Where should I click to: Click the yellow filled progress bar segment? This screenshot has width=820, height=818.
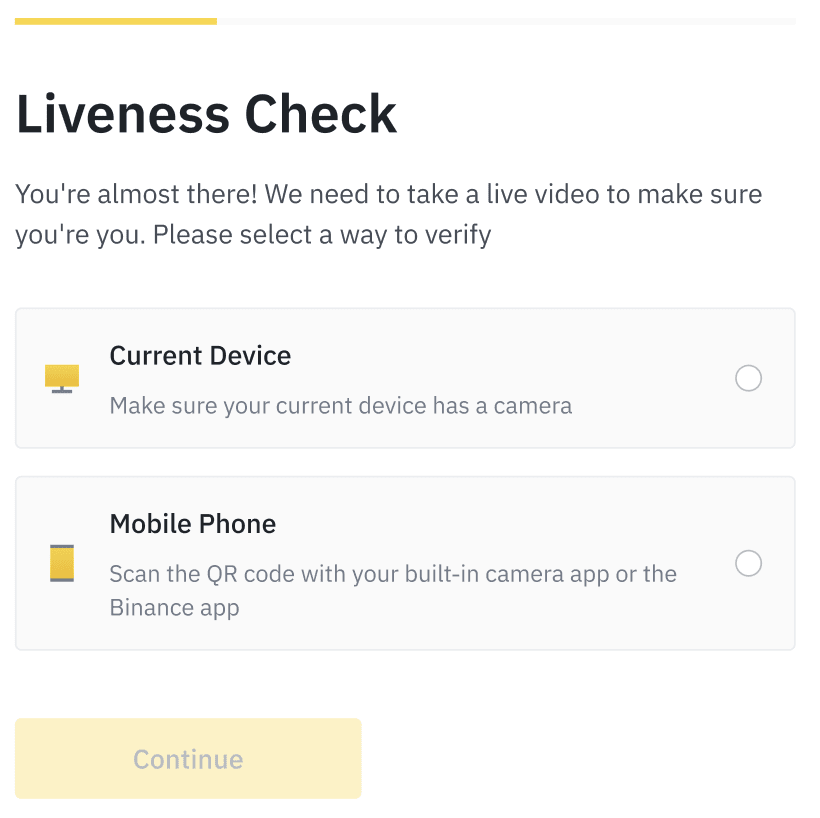pos(115,21)
